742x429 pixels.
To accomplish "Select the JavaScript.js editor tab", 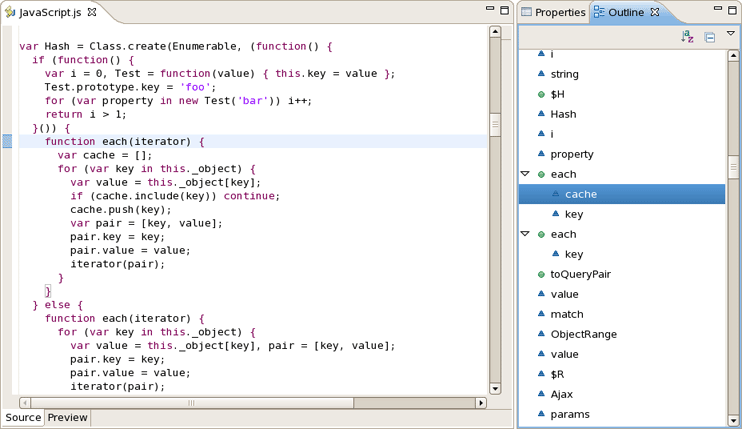I will [50, 12].
